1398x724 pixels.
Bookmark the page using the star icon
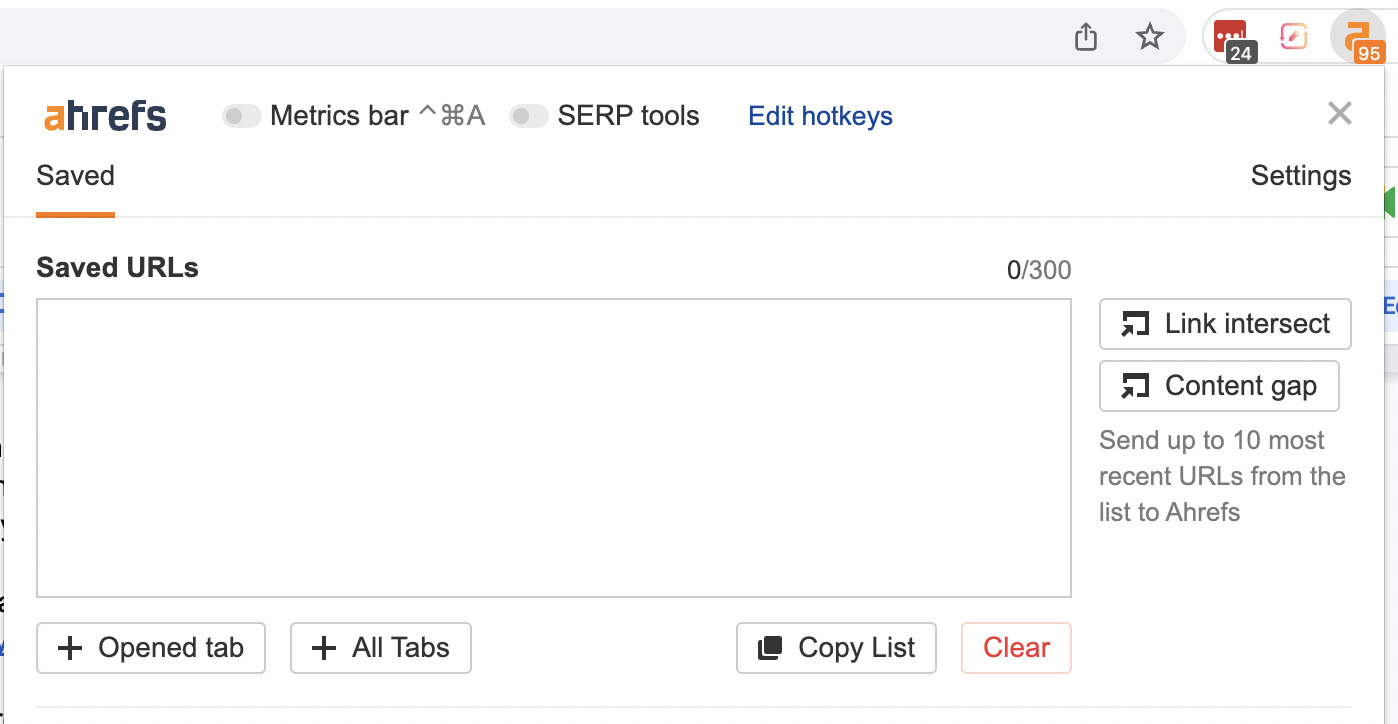[x=1149, y=35]
